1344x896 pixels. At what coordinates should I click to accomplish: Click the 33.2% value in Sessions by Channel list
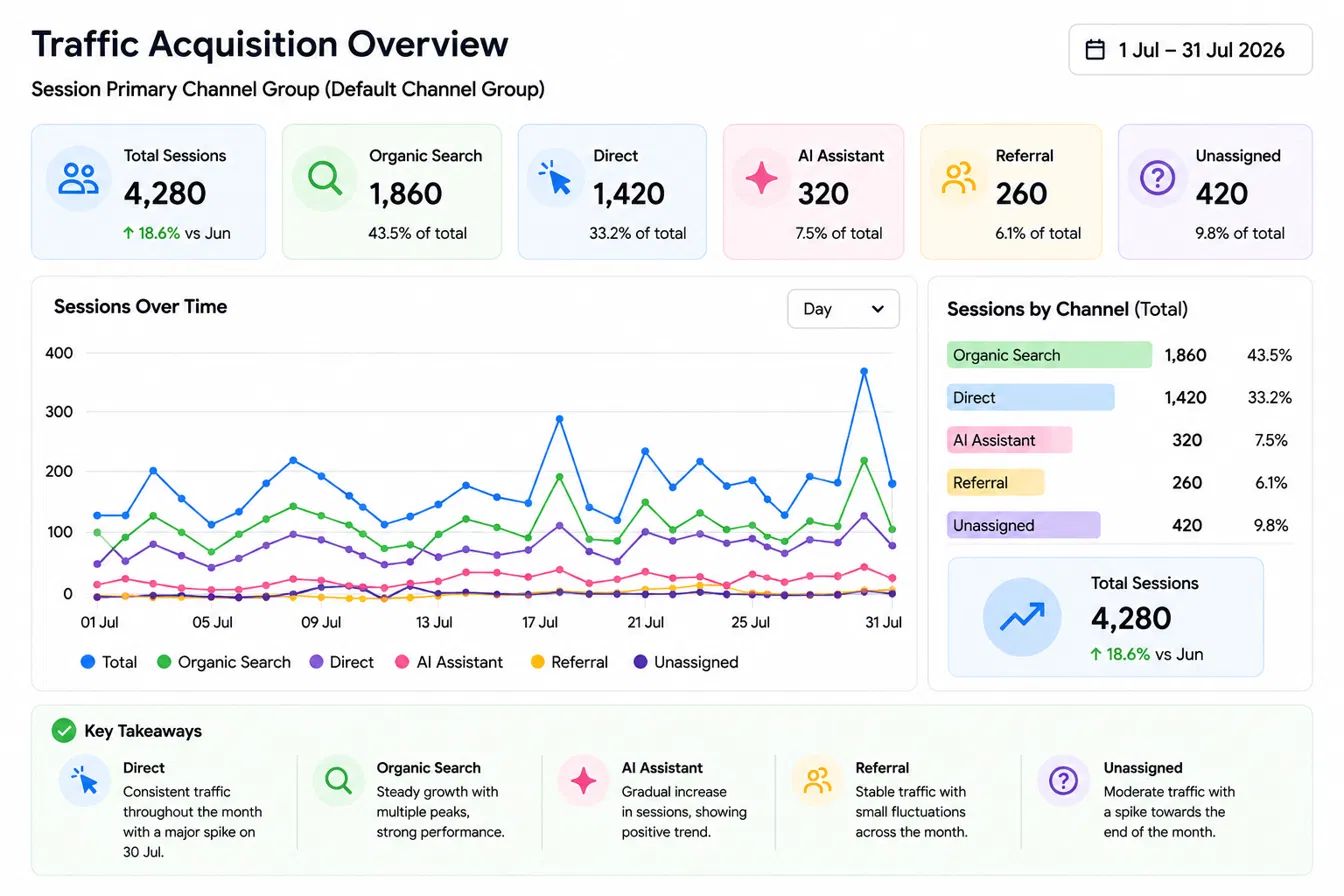[x=1269, y=398]
